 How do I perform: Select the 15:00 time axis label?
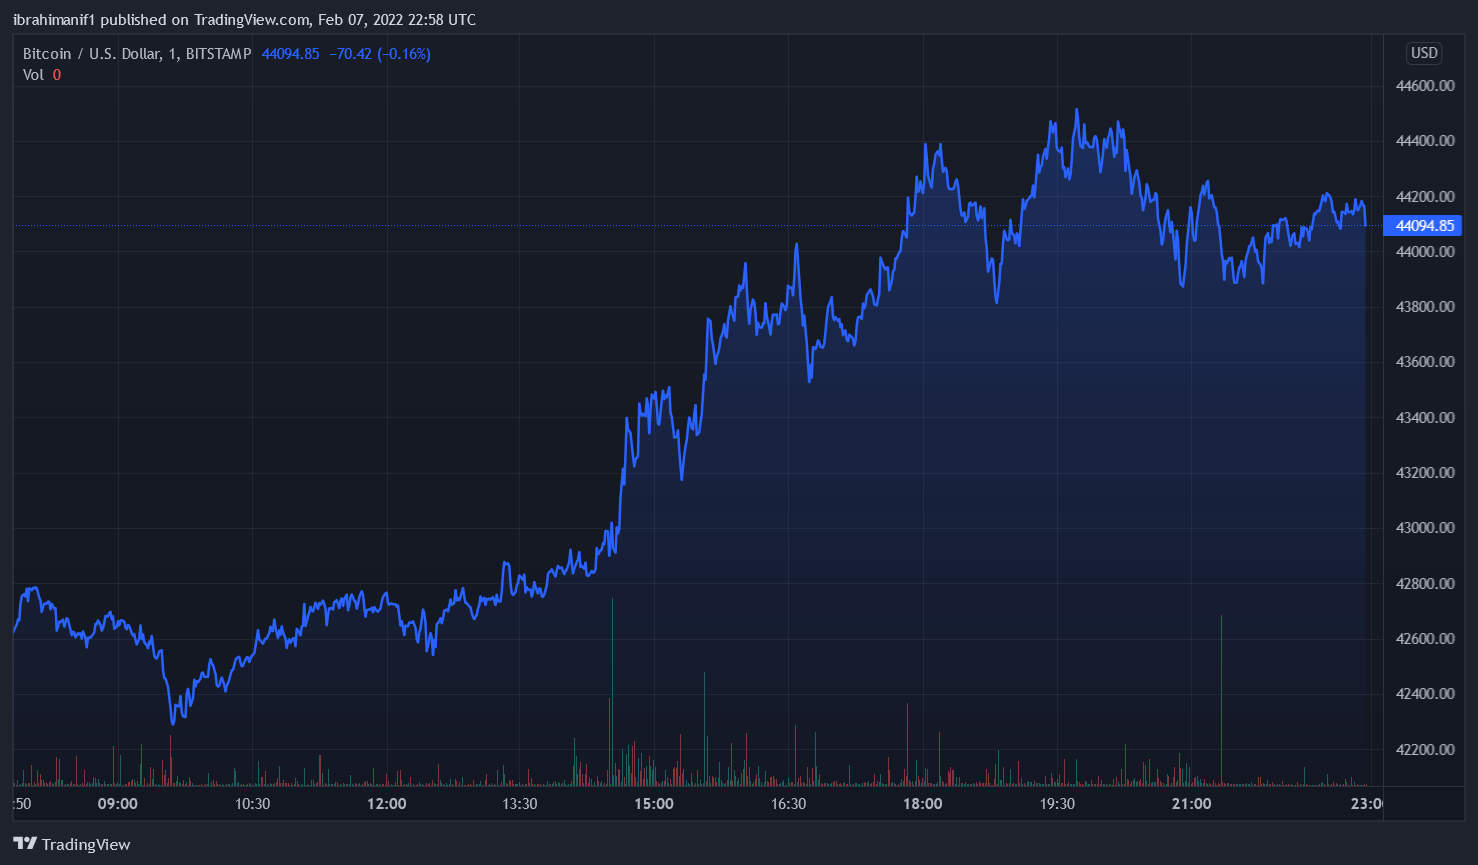(x=655, y=803)
